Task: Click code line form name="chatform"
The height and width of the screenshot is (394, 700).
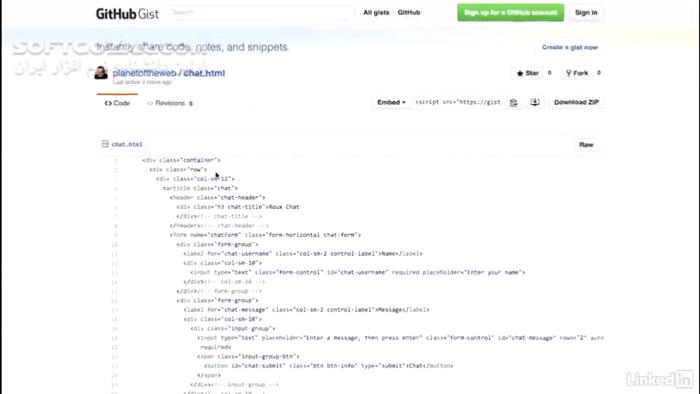Action: [x=265, y=235]
